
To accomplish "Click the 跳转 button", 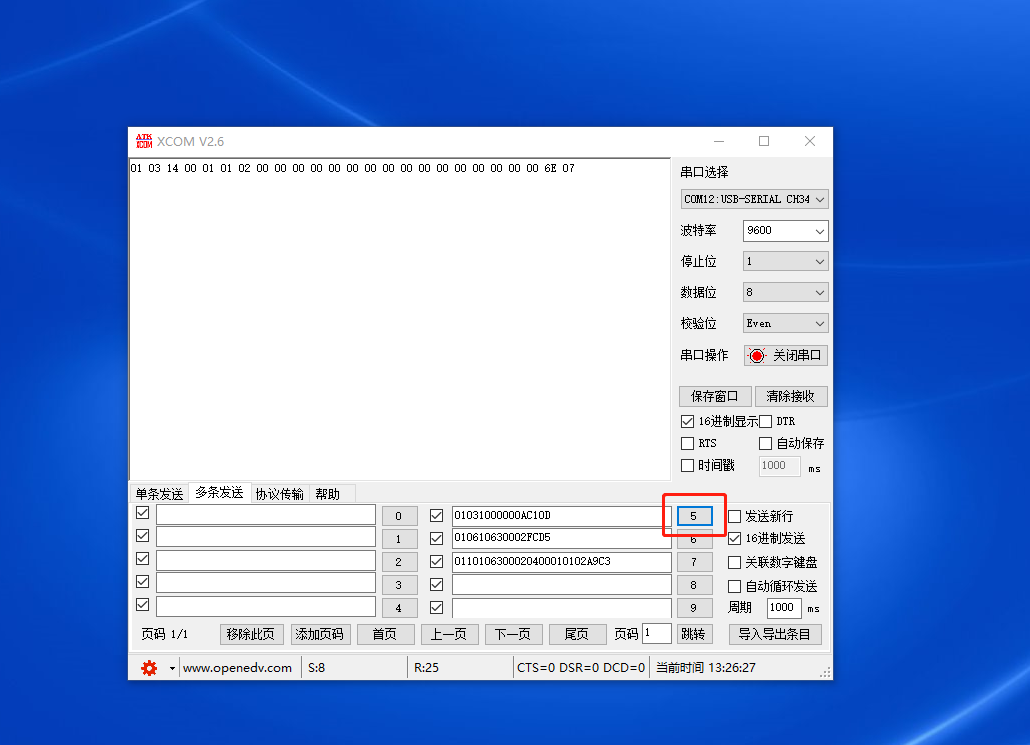I will 694,635.
